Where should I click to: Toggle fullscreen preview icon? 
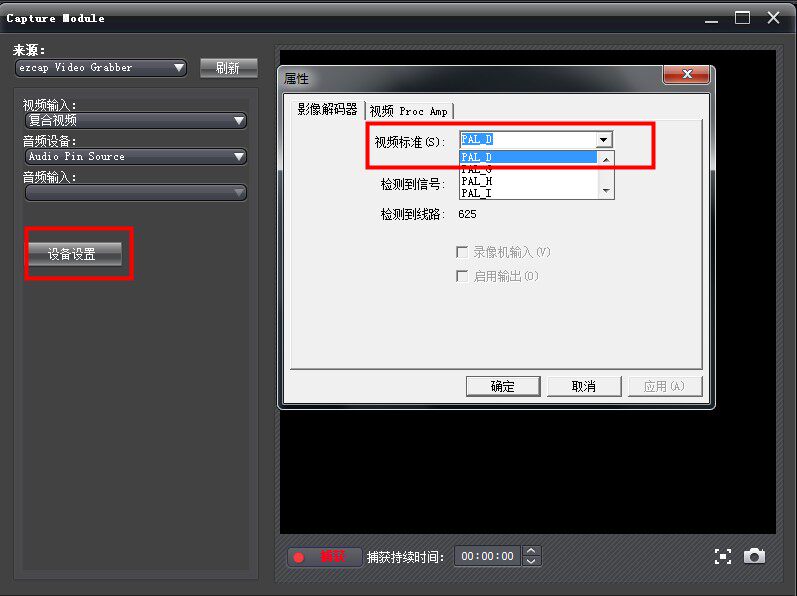pyautogui.click(x=723, y=556)
